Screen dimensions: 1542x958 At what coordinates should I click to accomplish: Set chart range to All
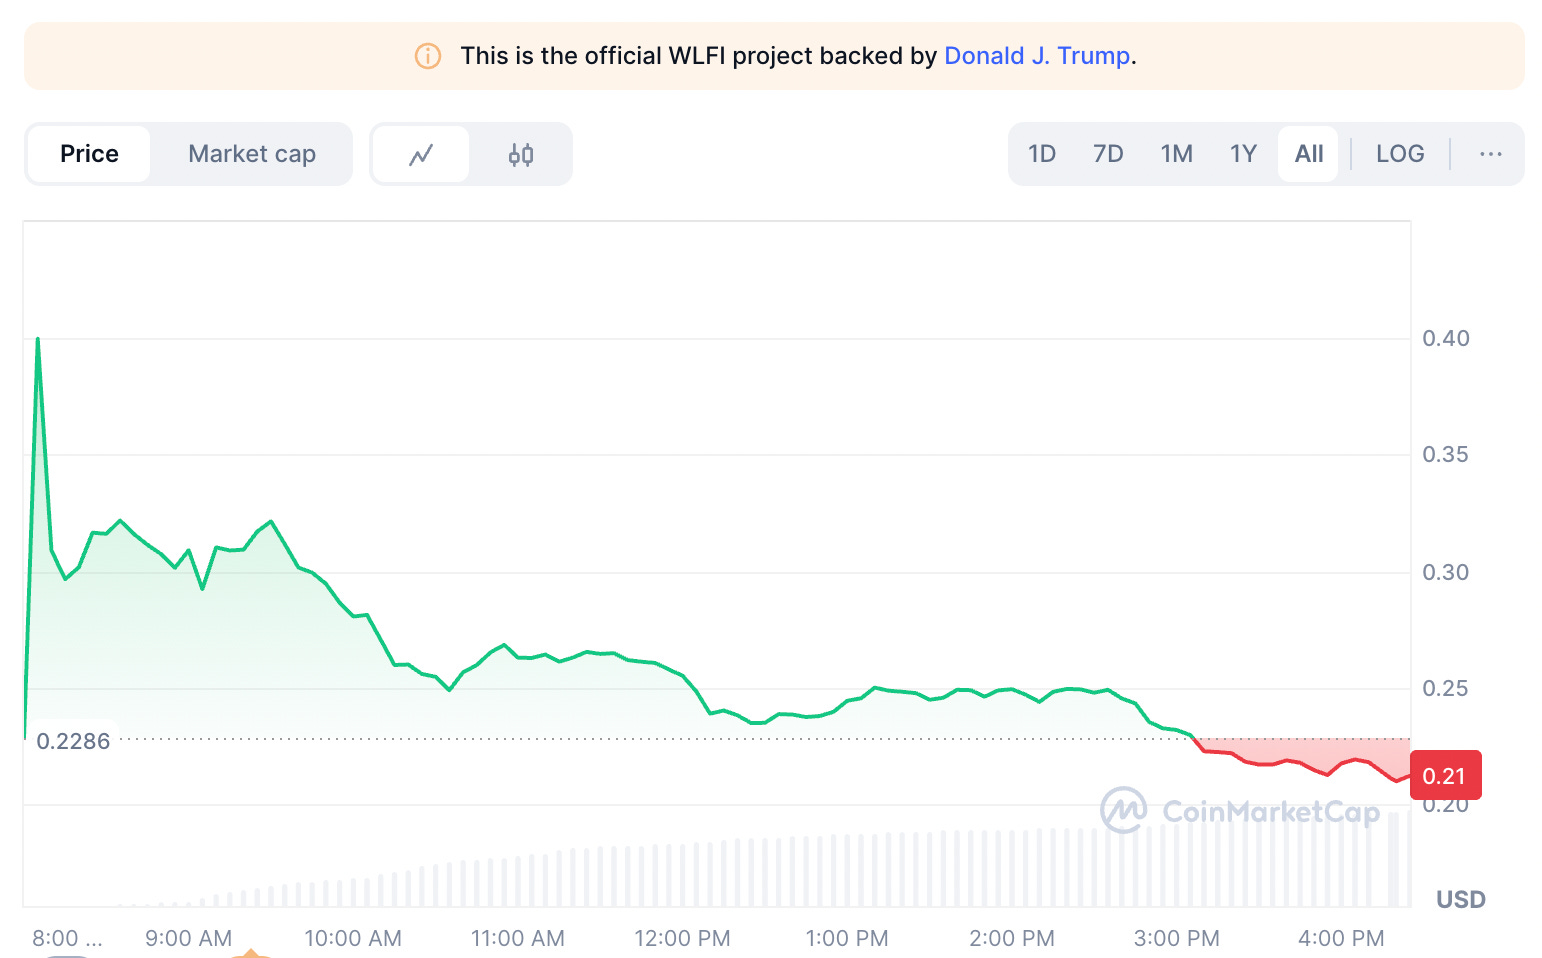[1309, 154]
